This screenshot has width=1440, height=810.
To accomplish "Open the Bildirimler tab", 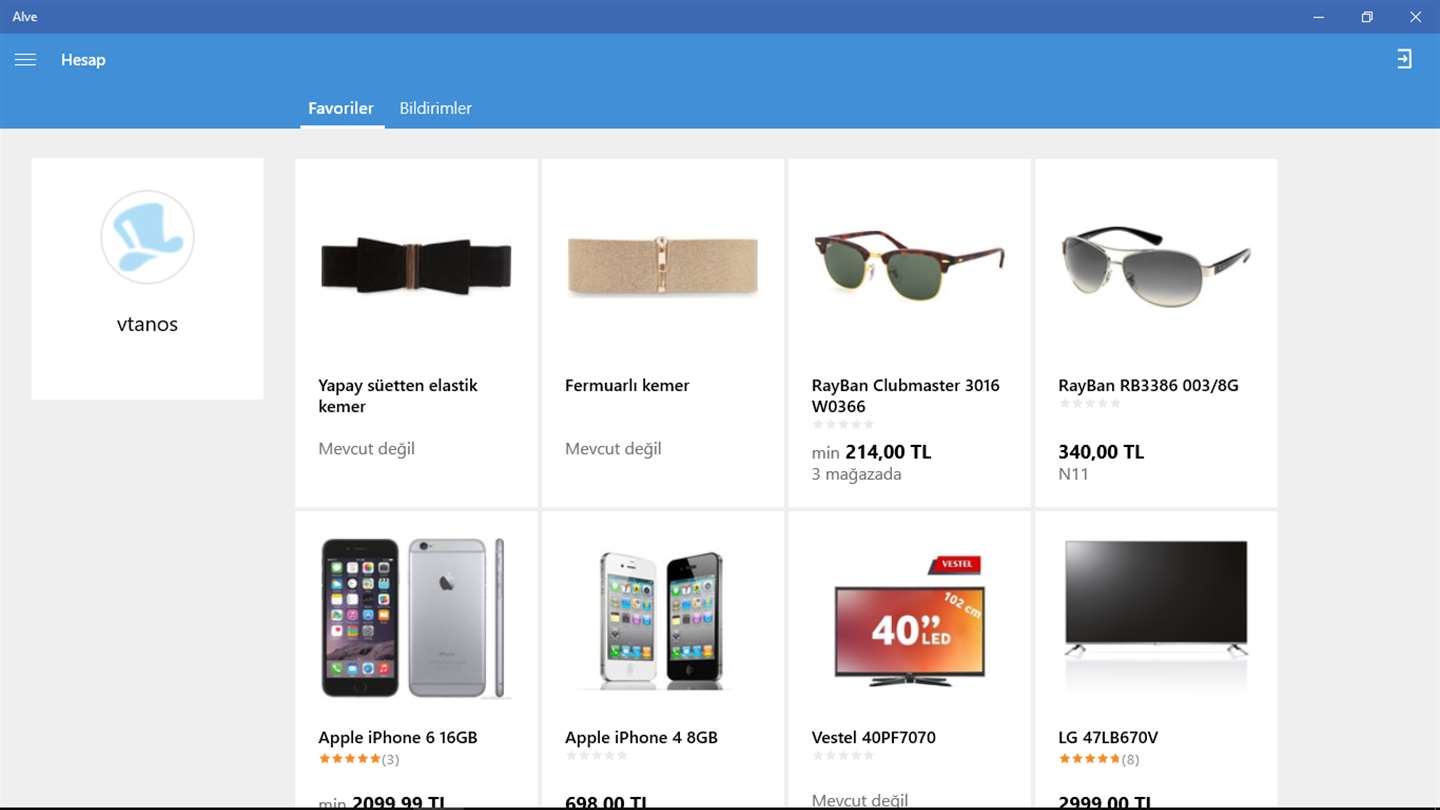I will pyautogui.click(x=435, y=108).
